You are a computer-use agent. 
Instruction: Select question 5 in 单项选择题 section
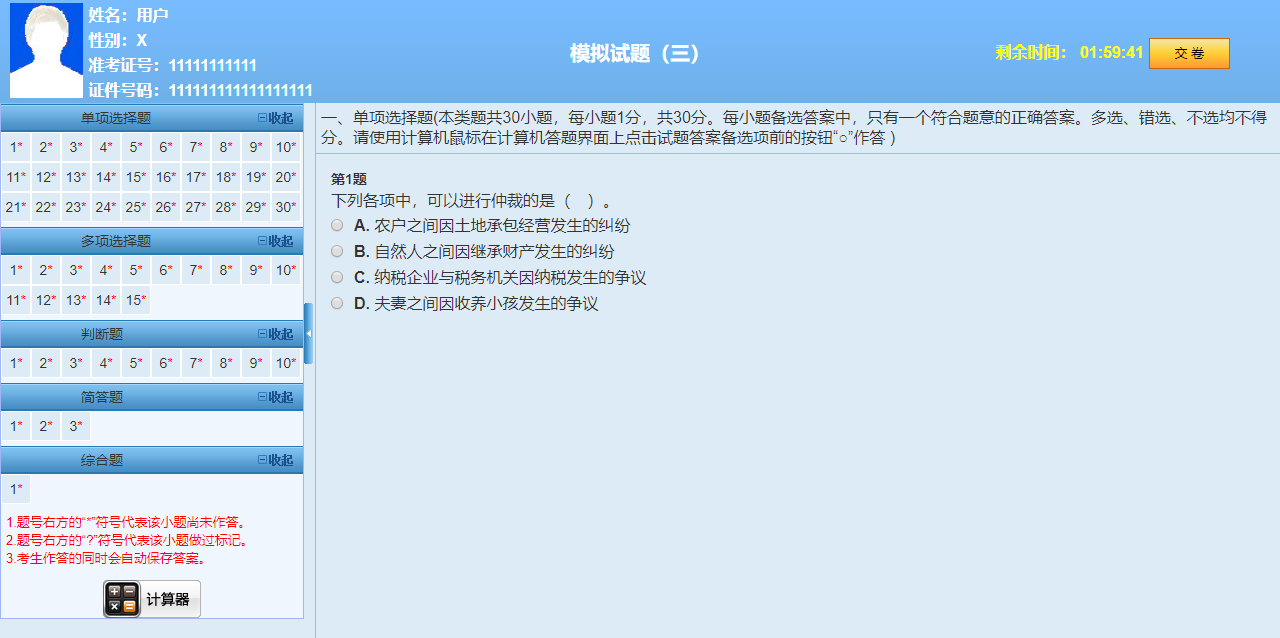(x=135, y=147)
